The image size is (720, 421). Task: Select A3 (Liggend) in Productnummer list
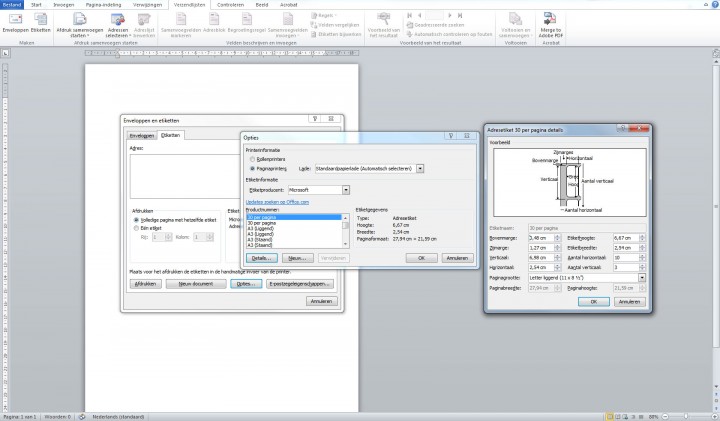pyautogui.click(x=262, y=228)
